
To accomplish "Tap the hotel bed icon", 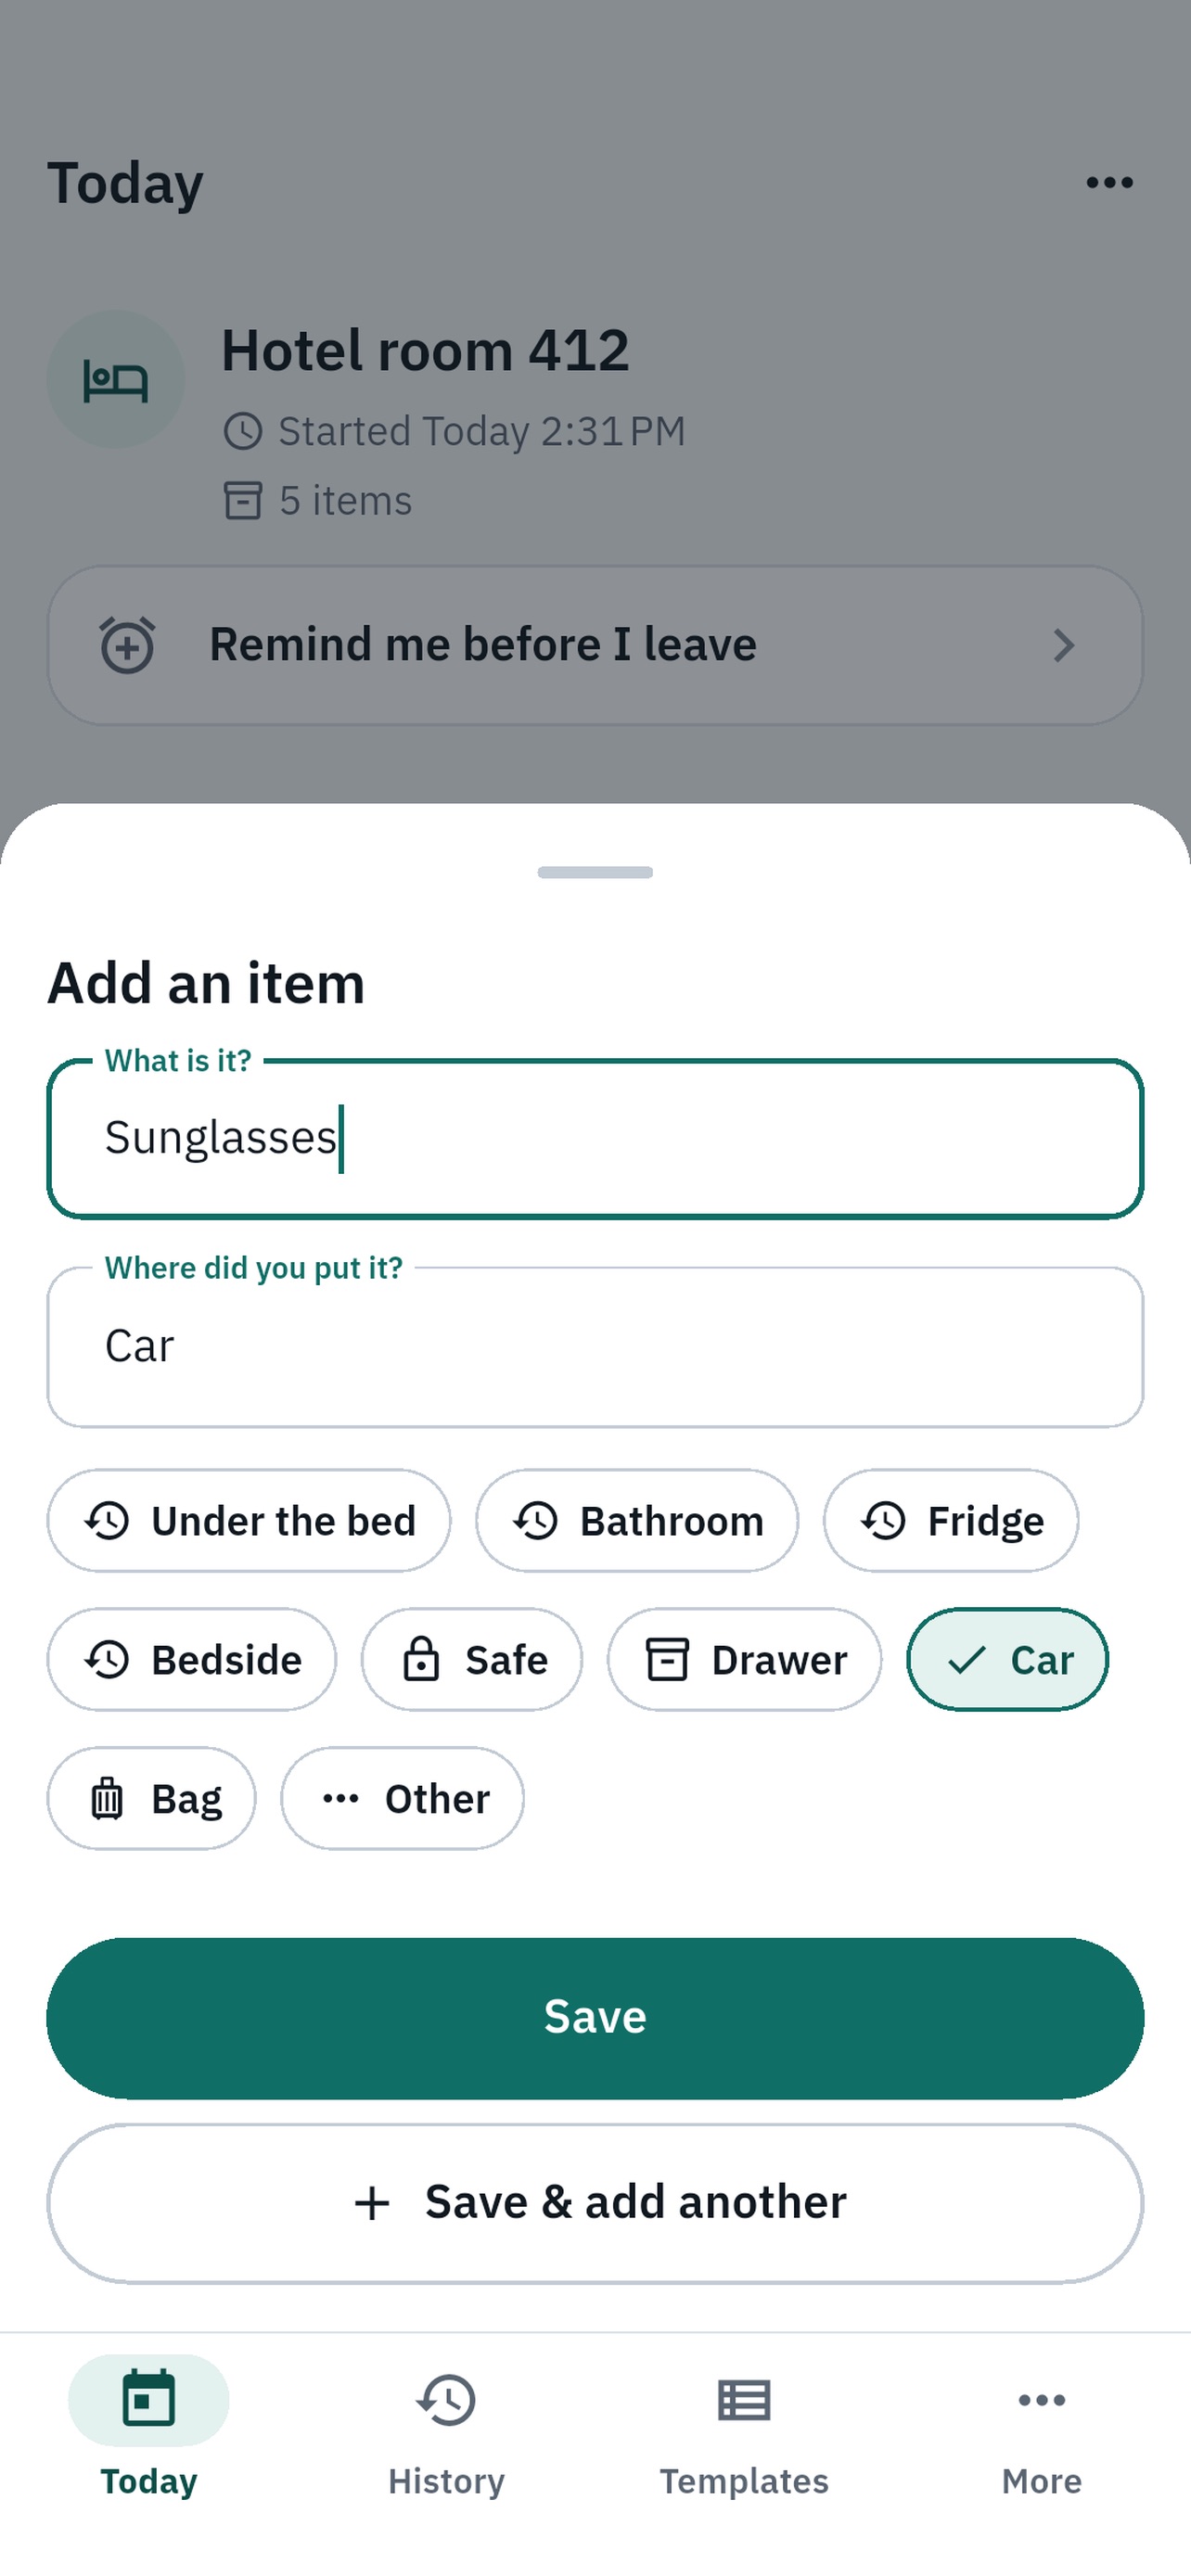I will point(116,380).
